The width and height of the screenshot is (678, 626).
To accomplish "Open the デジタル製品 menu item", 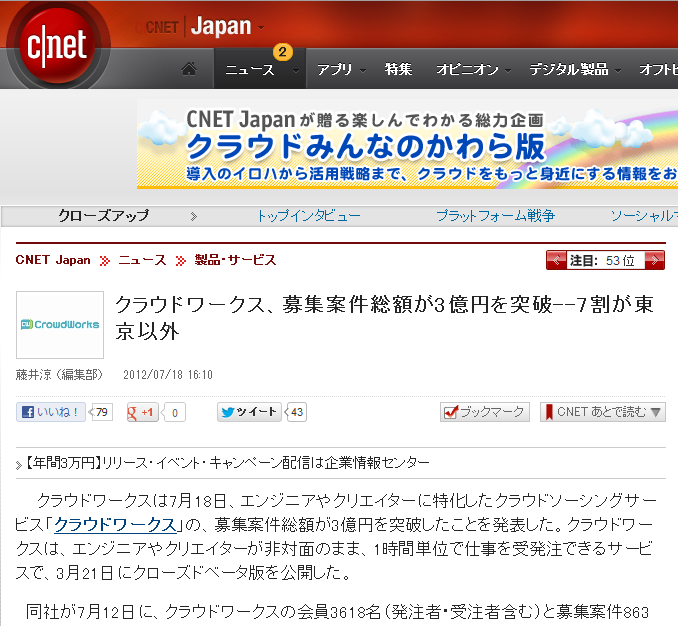I will coord(569,69).
